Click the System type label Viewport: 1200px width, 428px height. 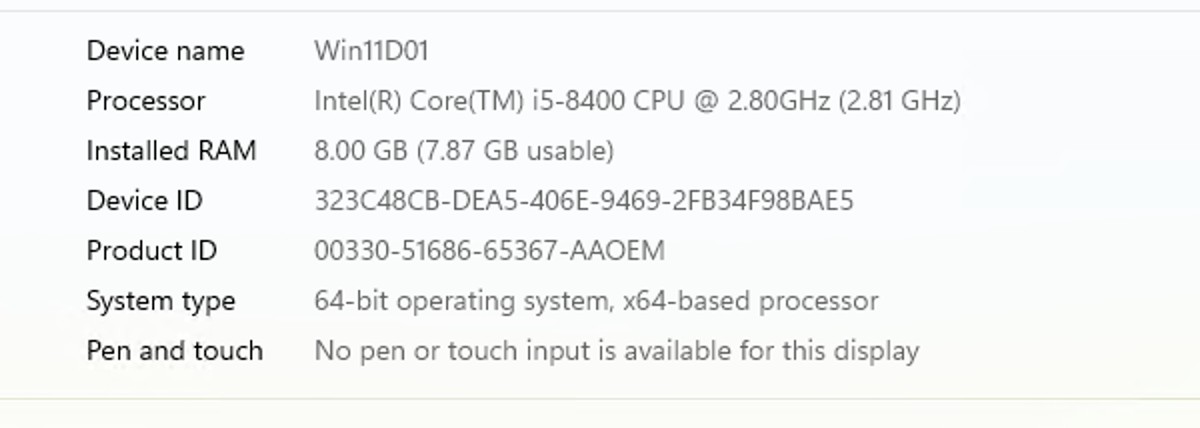[161, 301]
